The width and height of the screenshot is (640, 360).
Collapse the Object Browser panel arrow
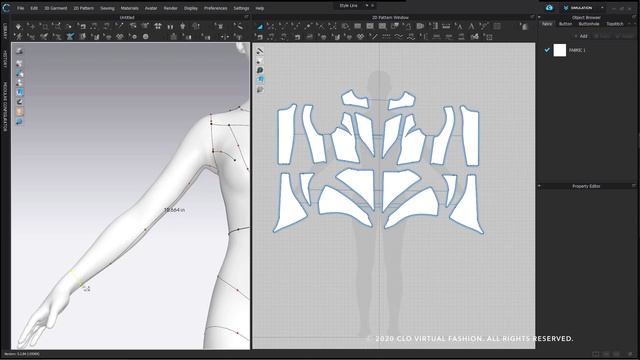539,18
